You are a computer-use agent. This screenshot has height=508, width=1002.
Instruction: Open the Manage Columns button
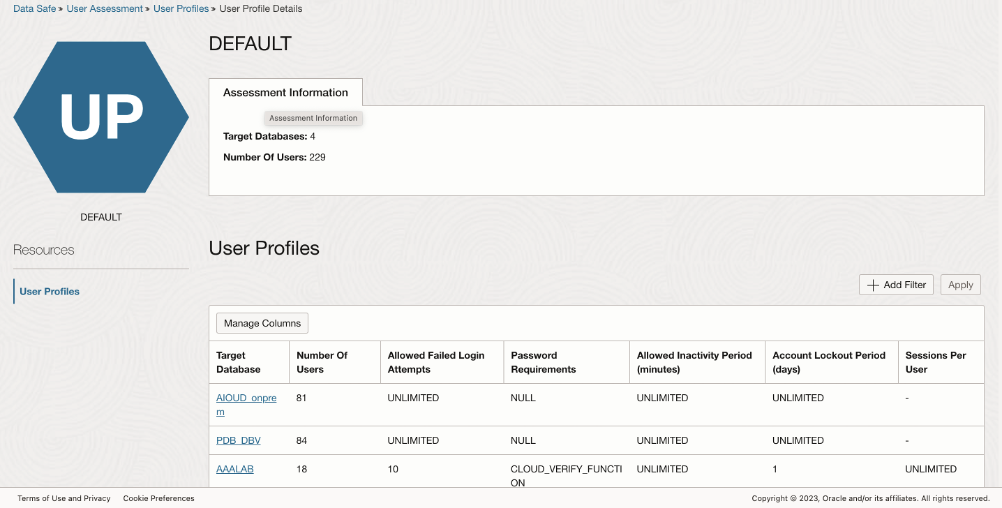(263, 323)
